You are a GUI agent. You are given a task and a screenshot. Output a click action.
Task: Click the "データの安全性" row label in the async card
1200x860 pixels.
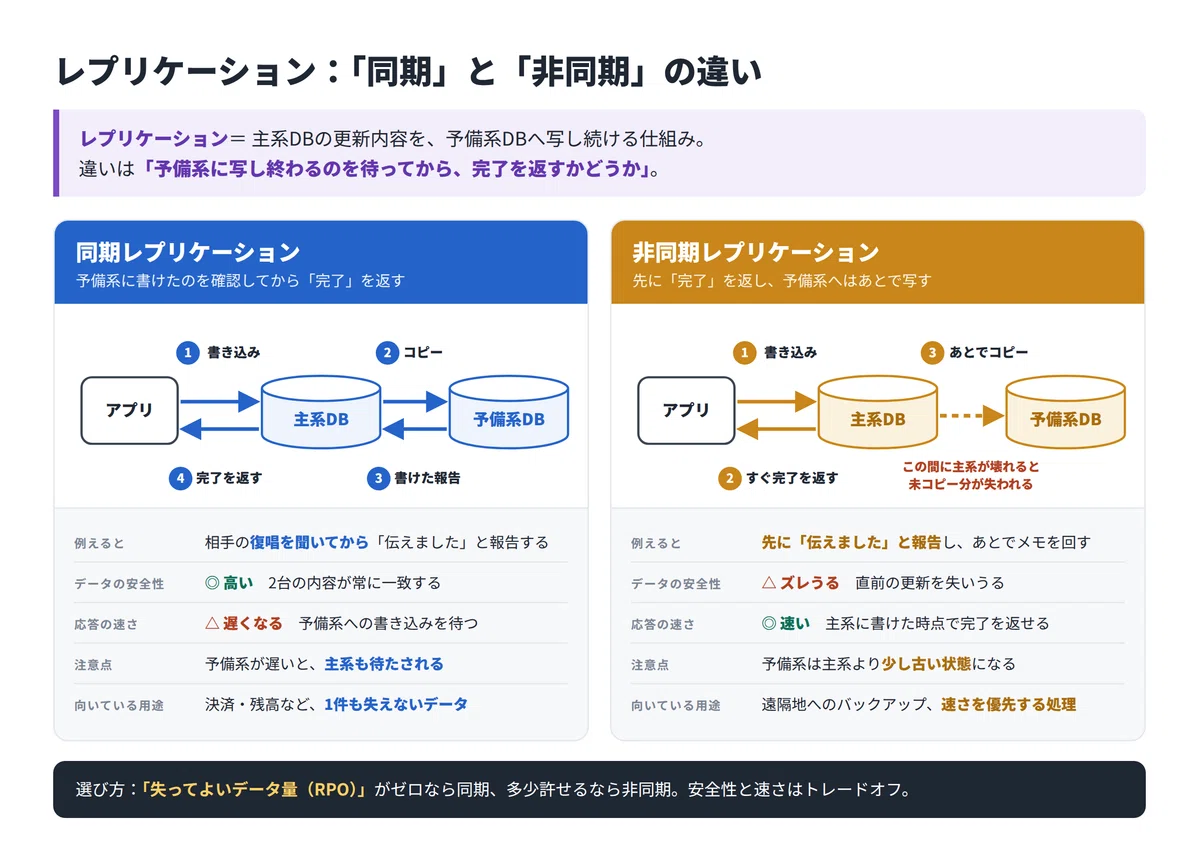pyautogui.click(x=676, y=584)
